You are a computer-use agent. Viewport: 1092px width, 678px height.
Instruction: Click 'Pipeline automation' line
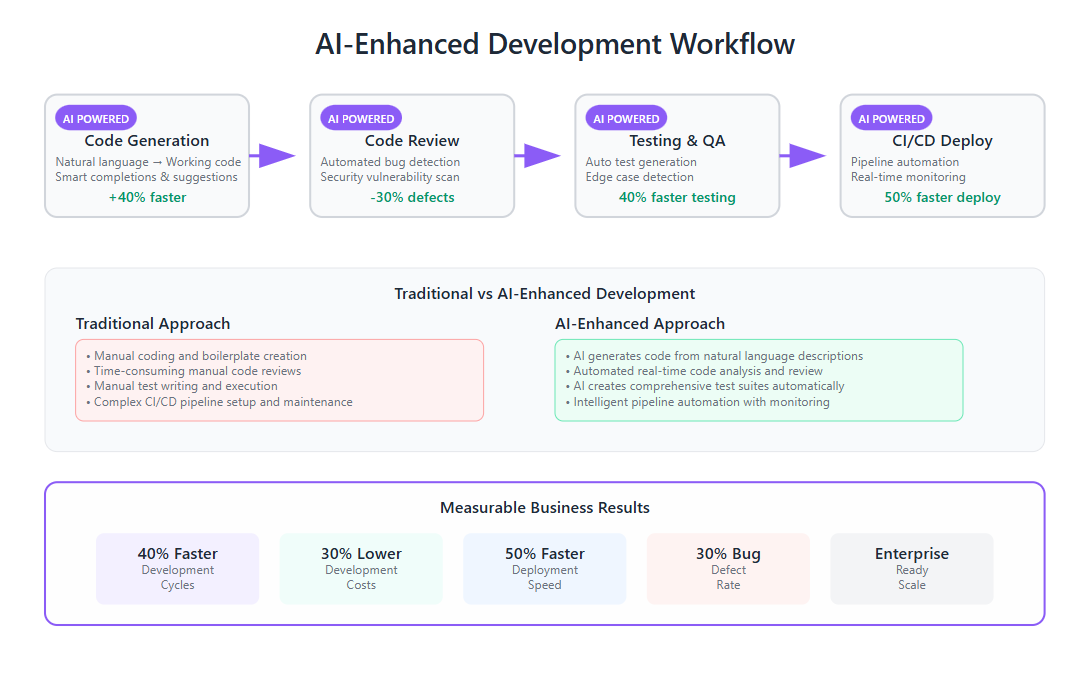point(905,161)
